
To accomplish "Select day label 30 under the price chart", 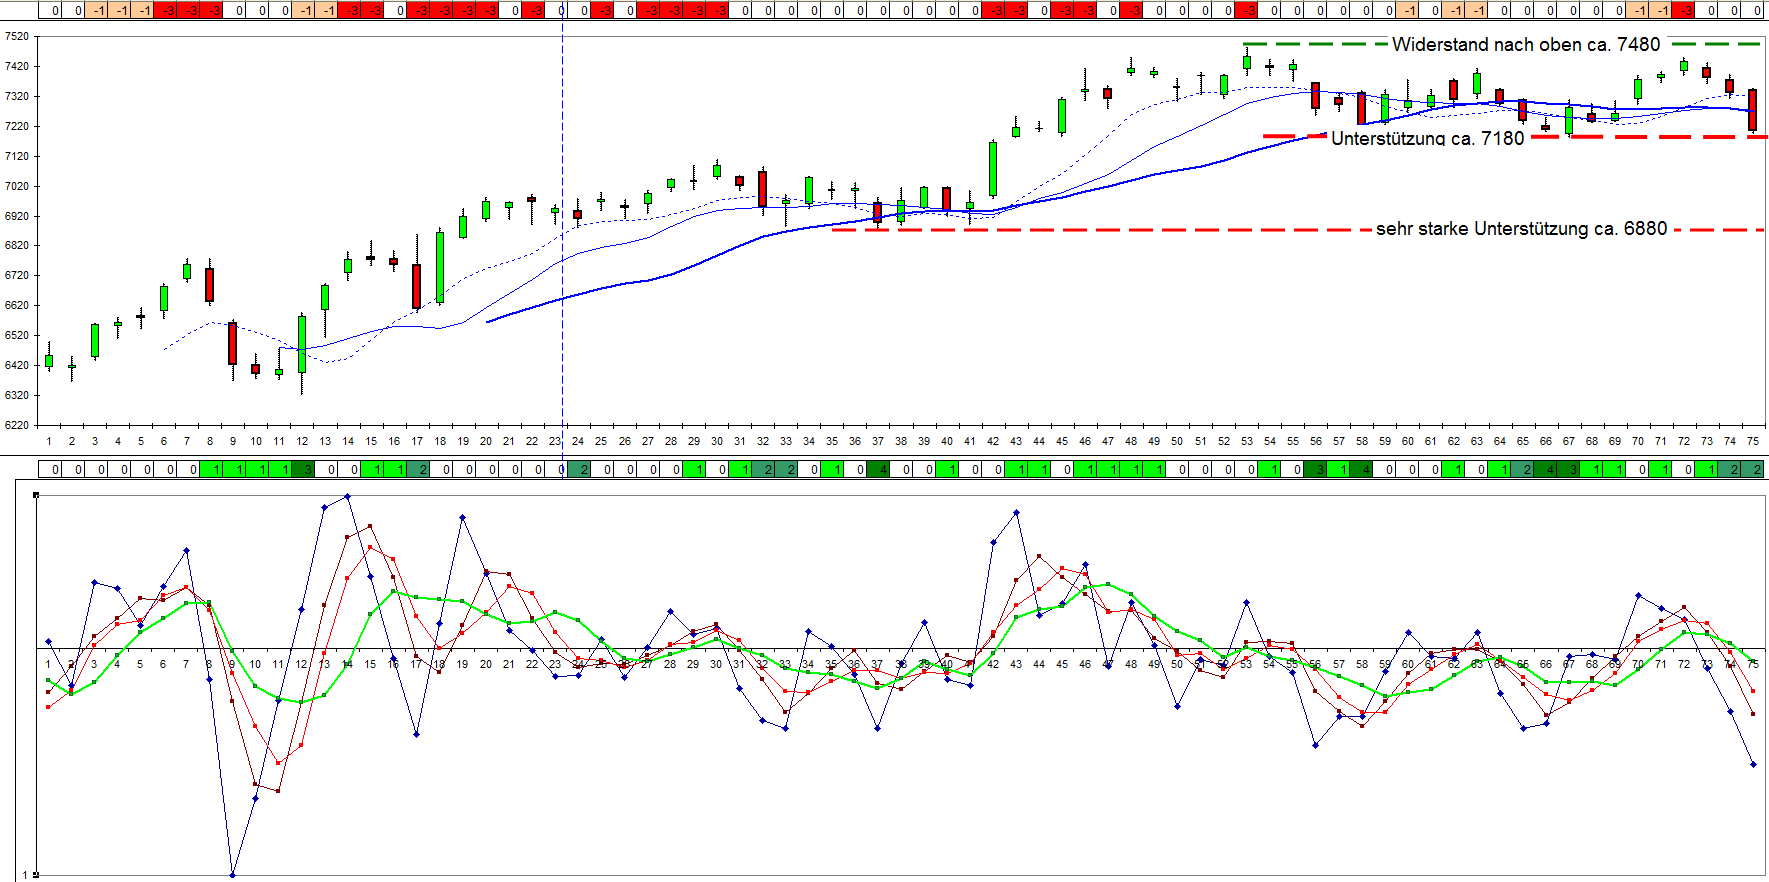I will pyautogui.click(x=716, y=441).
